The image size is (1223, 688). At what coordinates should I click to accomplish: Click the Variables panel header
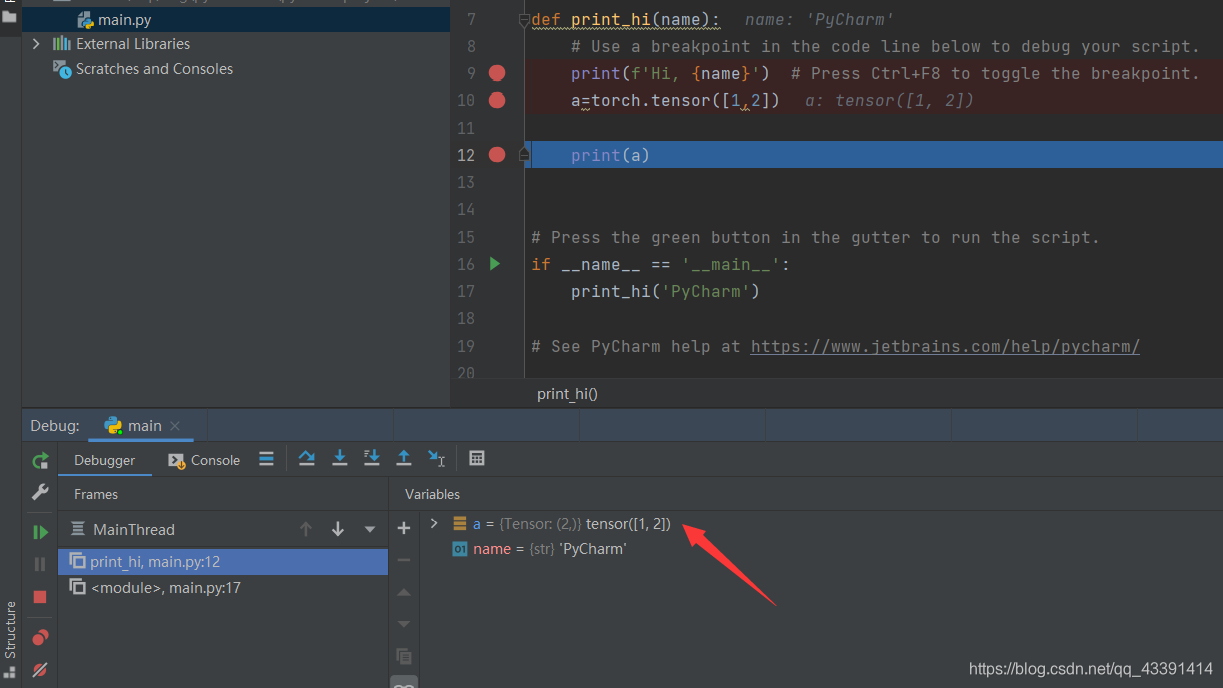coord(432,494)
